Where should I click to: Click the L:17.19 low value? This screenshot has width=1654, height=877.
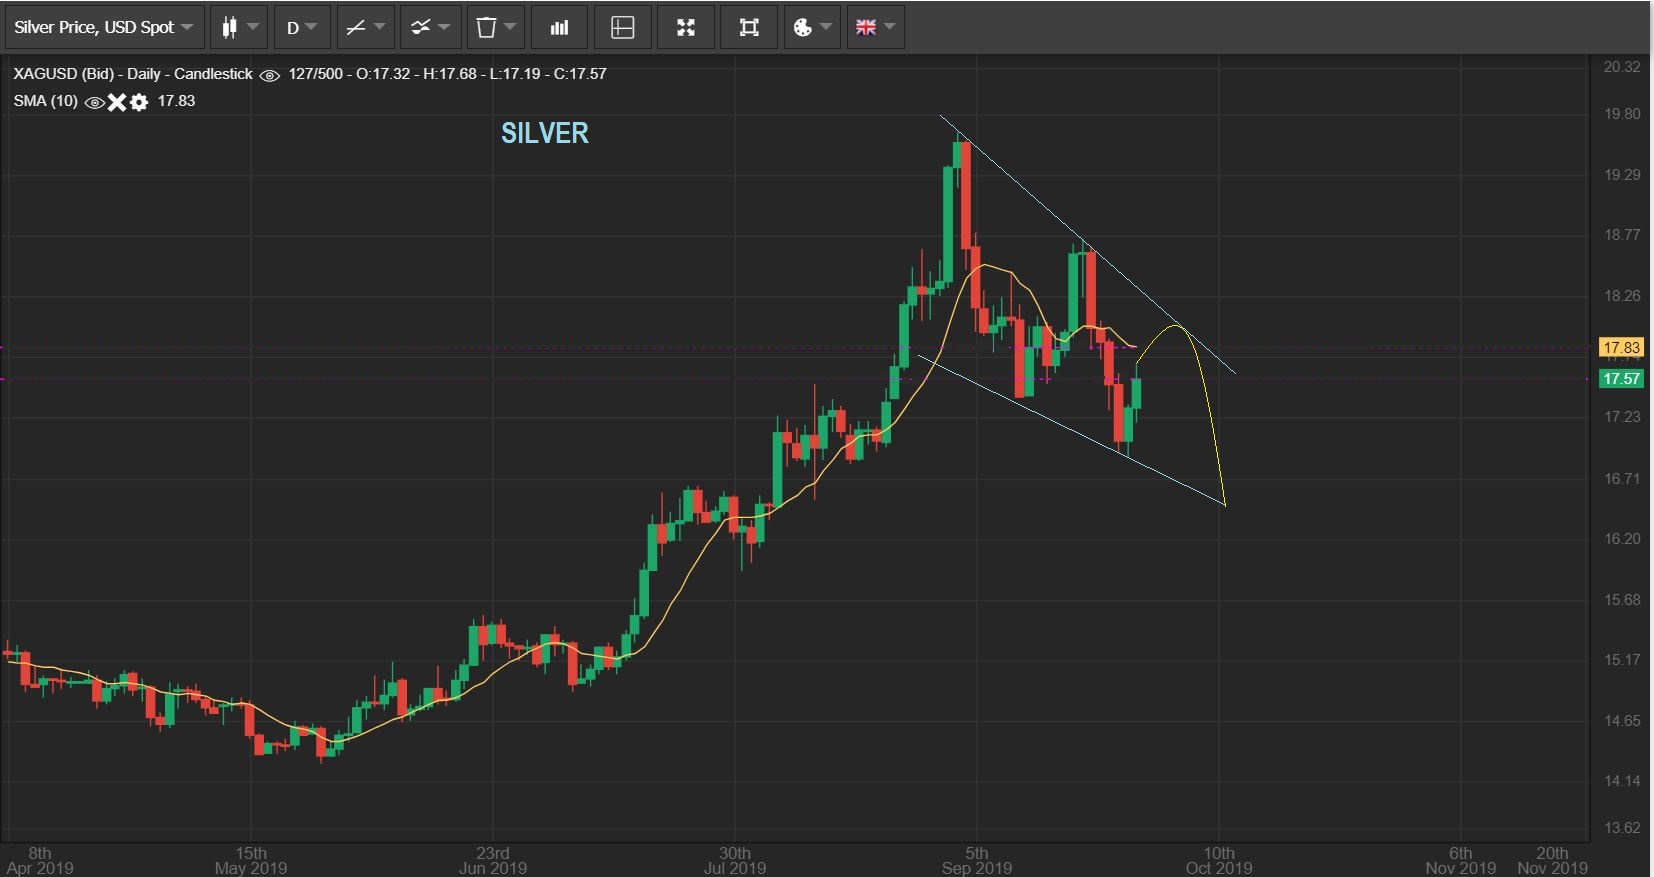515,74
